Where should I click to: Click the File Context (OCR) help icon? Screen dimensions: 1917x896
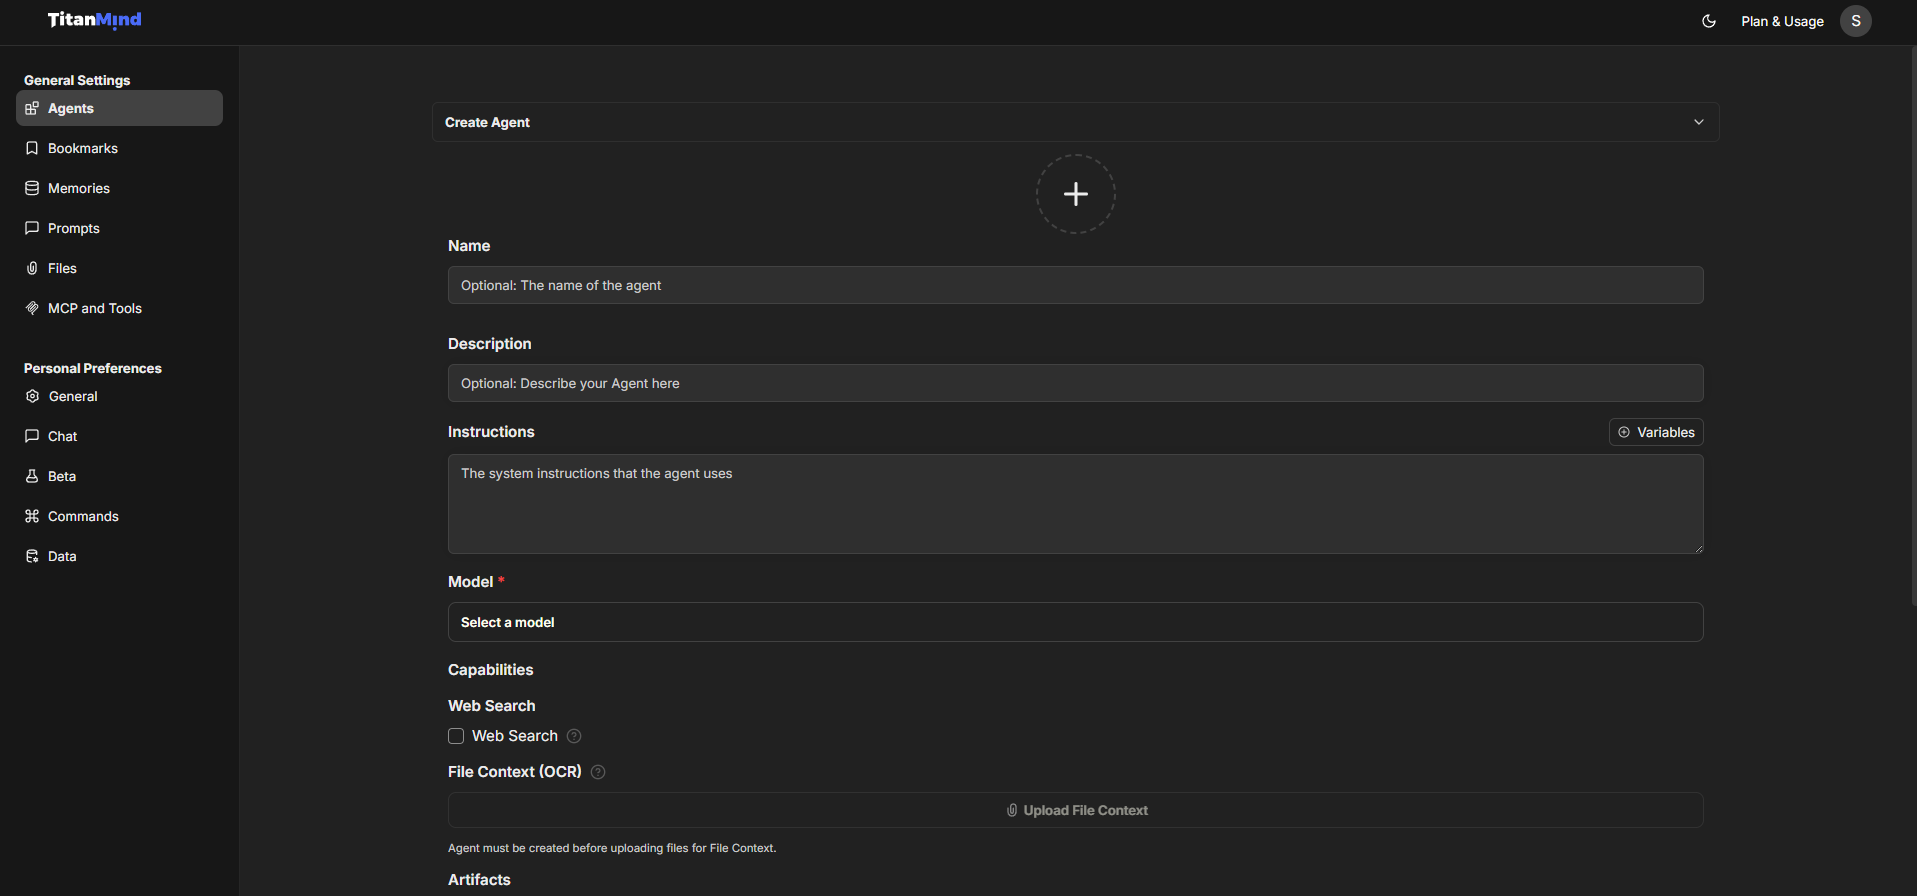598,772
